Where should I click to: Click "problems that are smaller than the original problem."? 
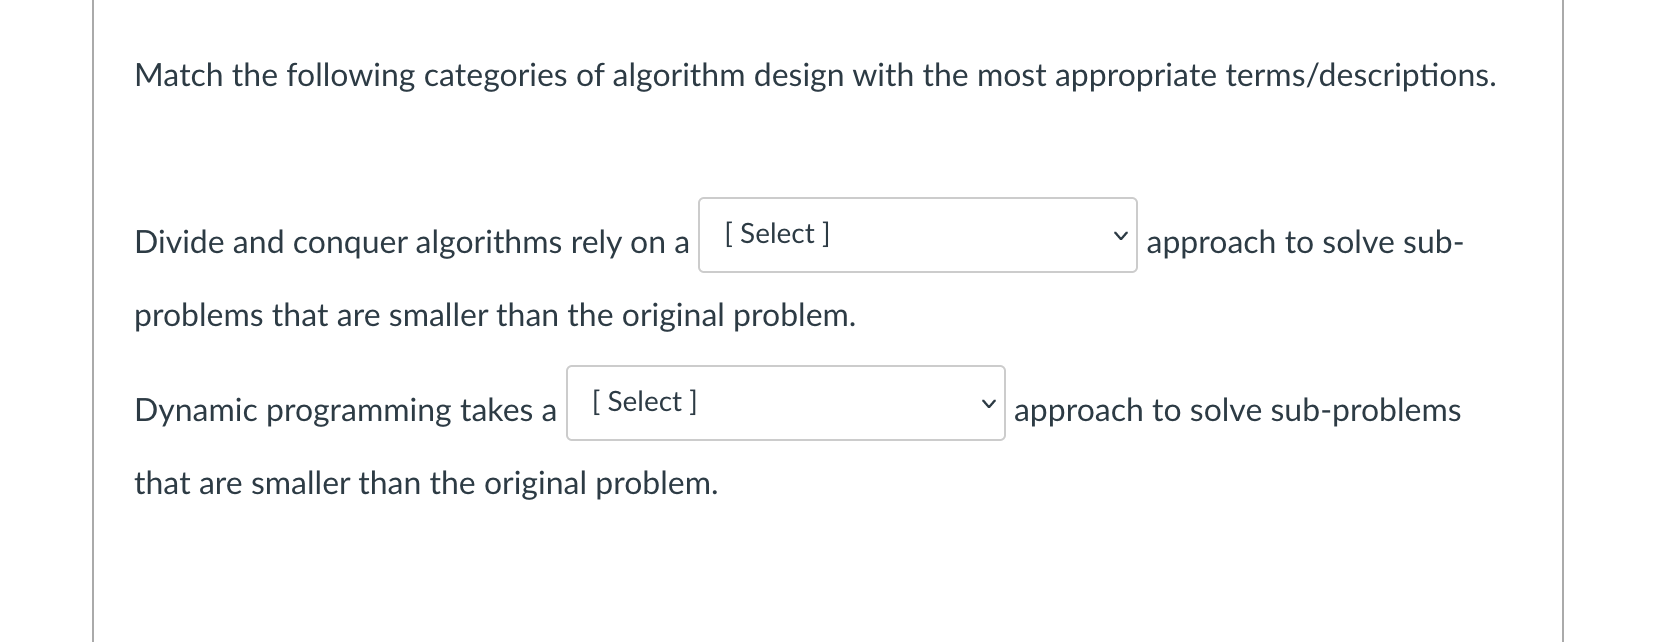[495, 316]
